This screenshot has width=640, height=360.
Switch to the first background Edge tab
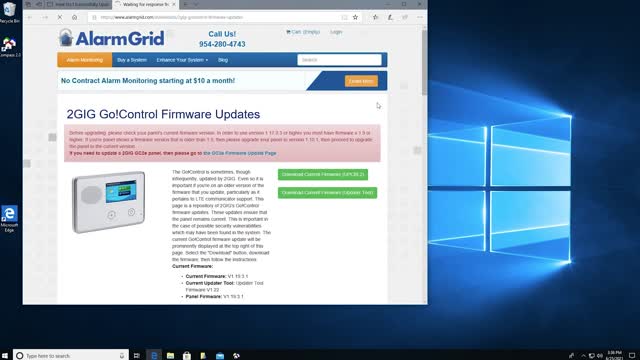[78, 4]
